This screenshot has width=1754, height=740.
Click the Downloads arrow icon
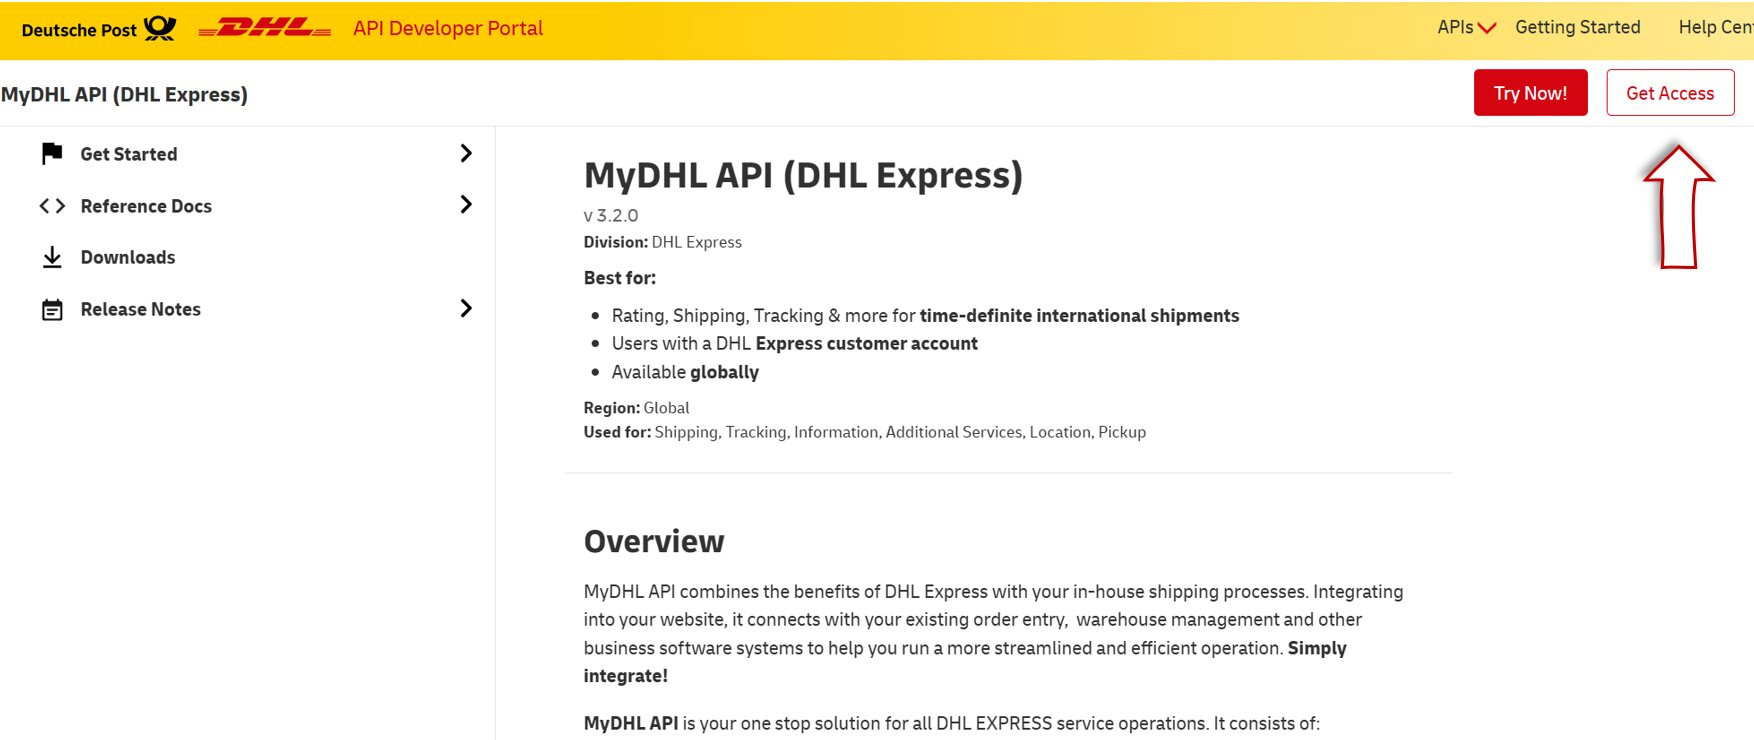pos(52,258)
